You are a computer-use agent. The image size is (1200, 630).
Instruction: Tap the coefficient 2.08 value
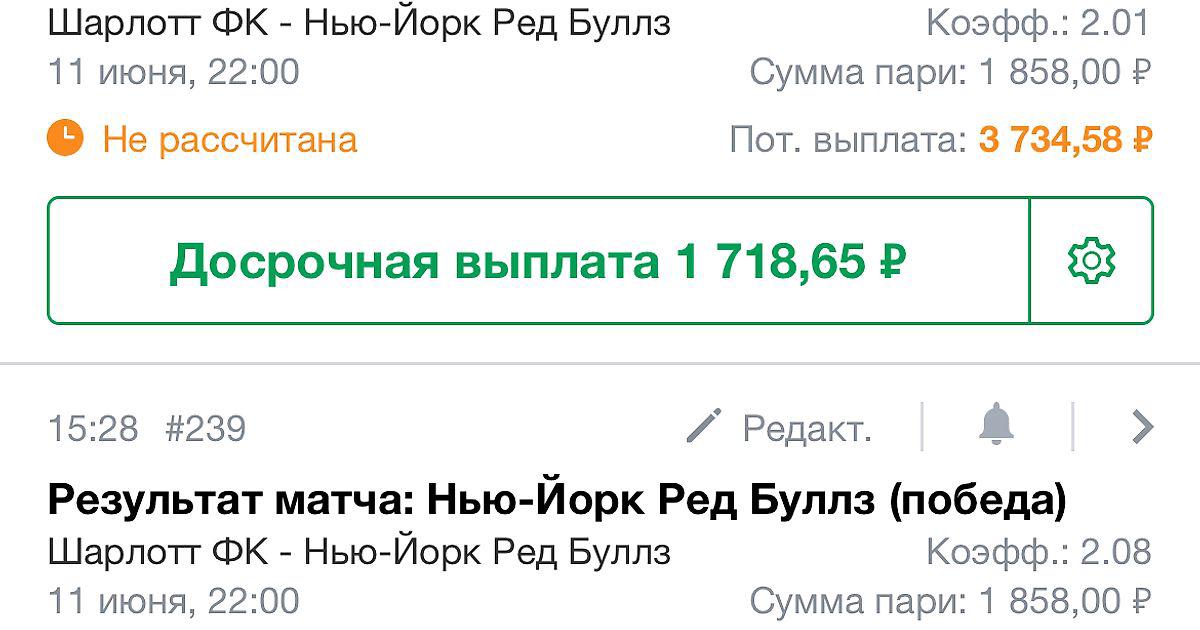pyautogui.click(x=1115, y=551)
